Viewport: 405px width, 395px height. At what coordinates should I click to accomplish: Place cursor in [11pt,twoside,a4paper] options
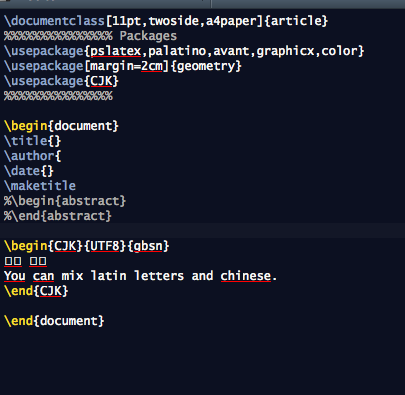click(185, 21)
